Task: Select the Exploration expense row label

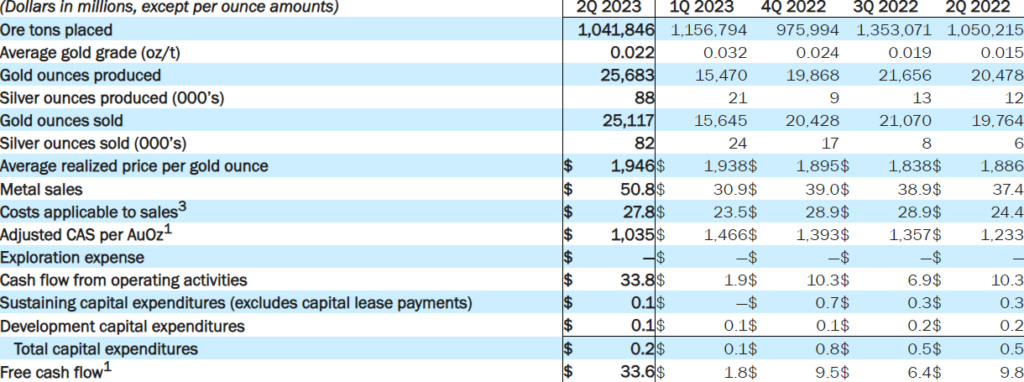Action: (72, 257)
